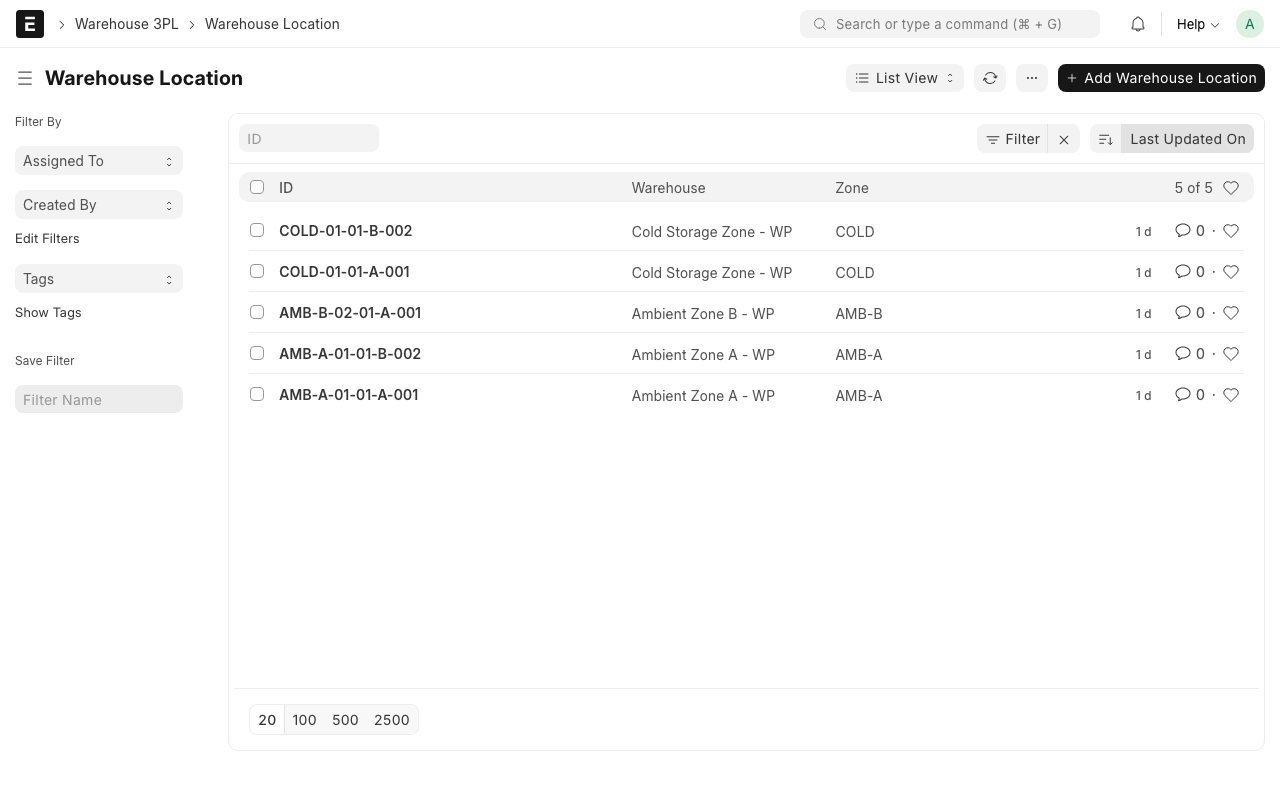Open the notifications bell
The height and width of the screenshot is (800, 1280).
(x=1138, y=24)
